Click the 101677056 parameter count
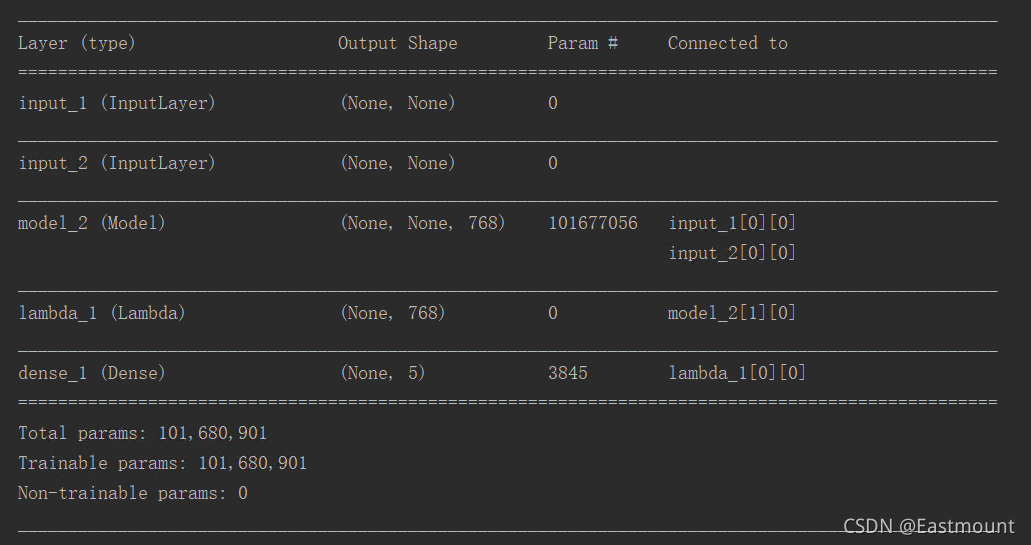 (x=592, y=223)
